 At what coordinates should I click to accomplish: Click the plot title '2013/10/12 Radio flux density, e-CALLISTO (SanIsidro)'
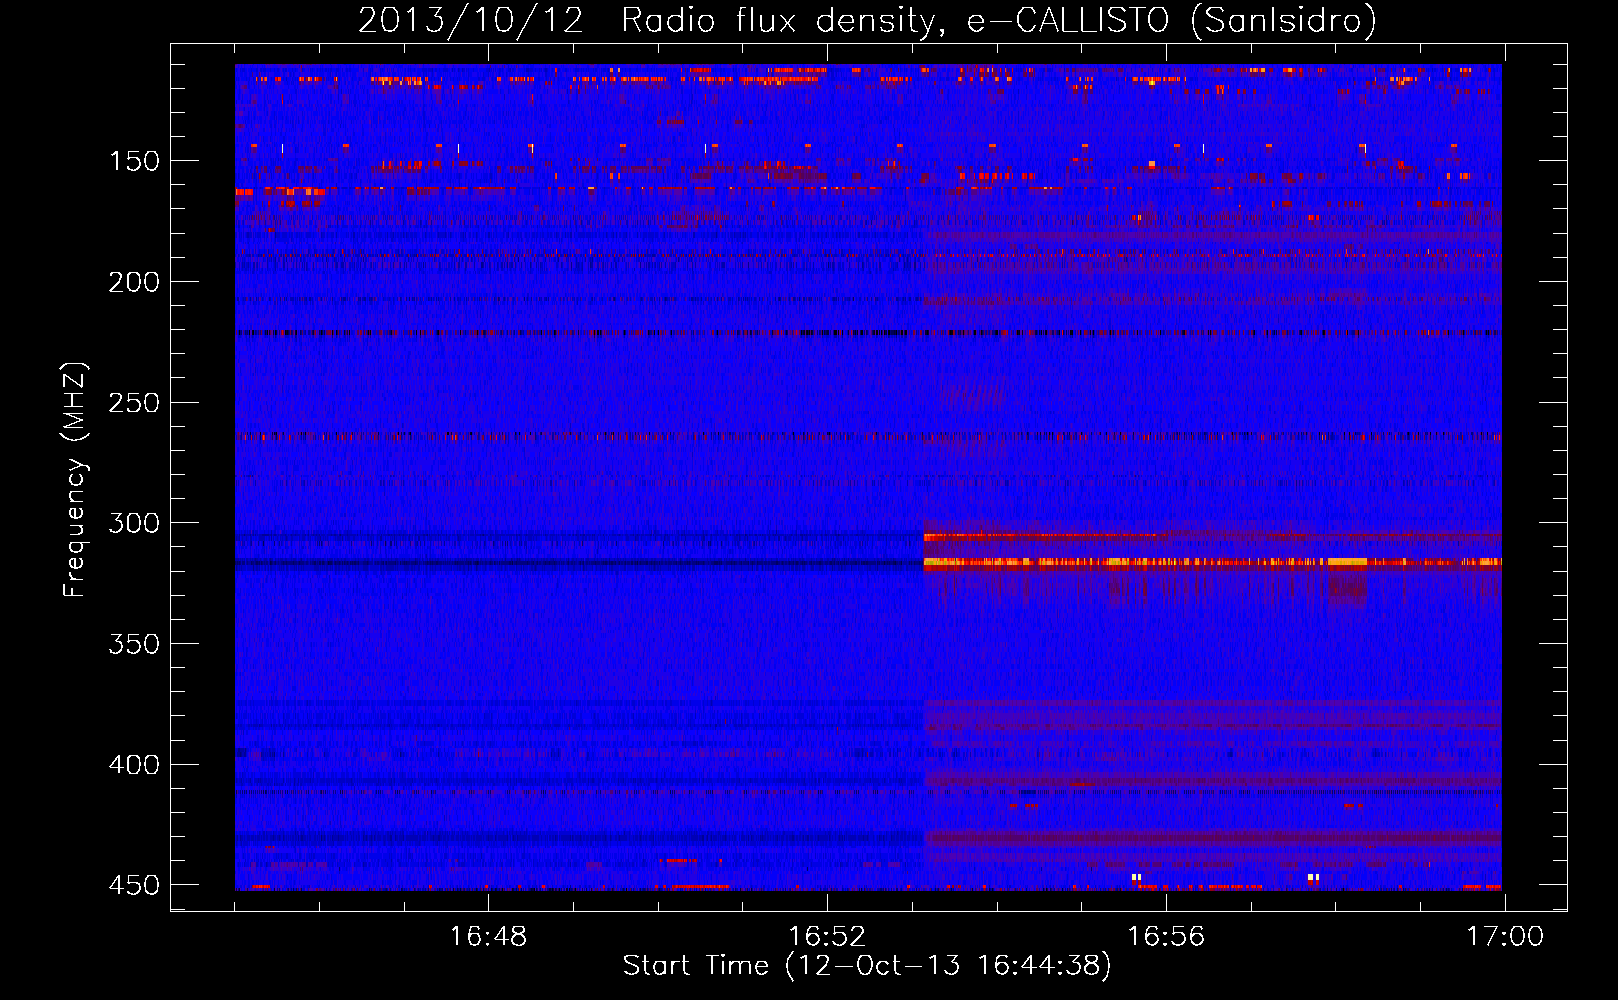pyautogui.click(x=867, y=21)
